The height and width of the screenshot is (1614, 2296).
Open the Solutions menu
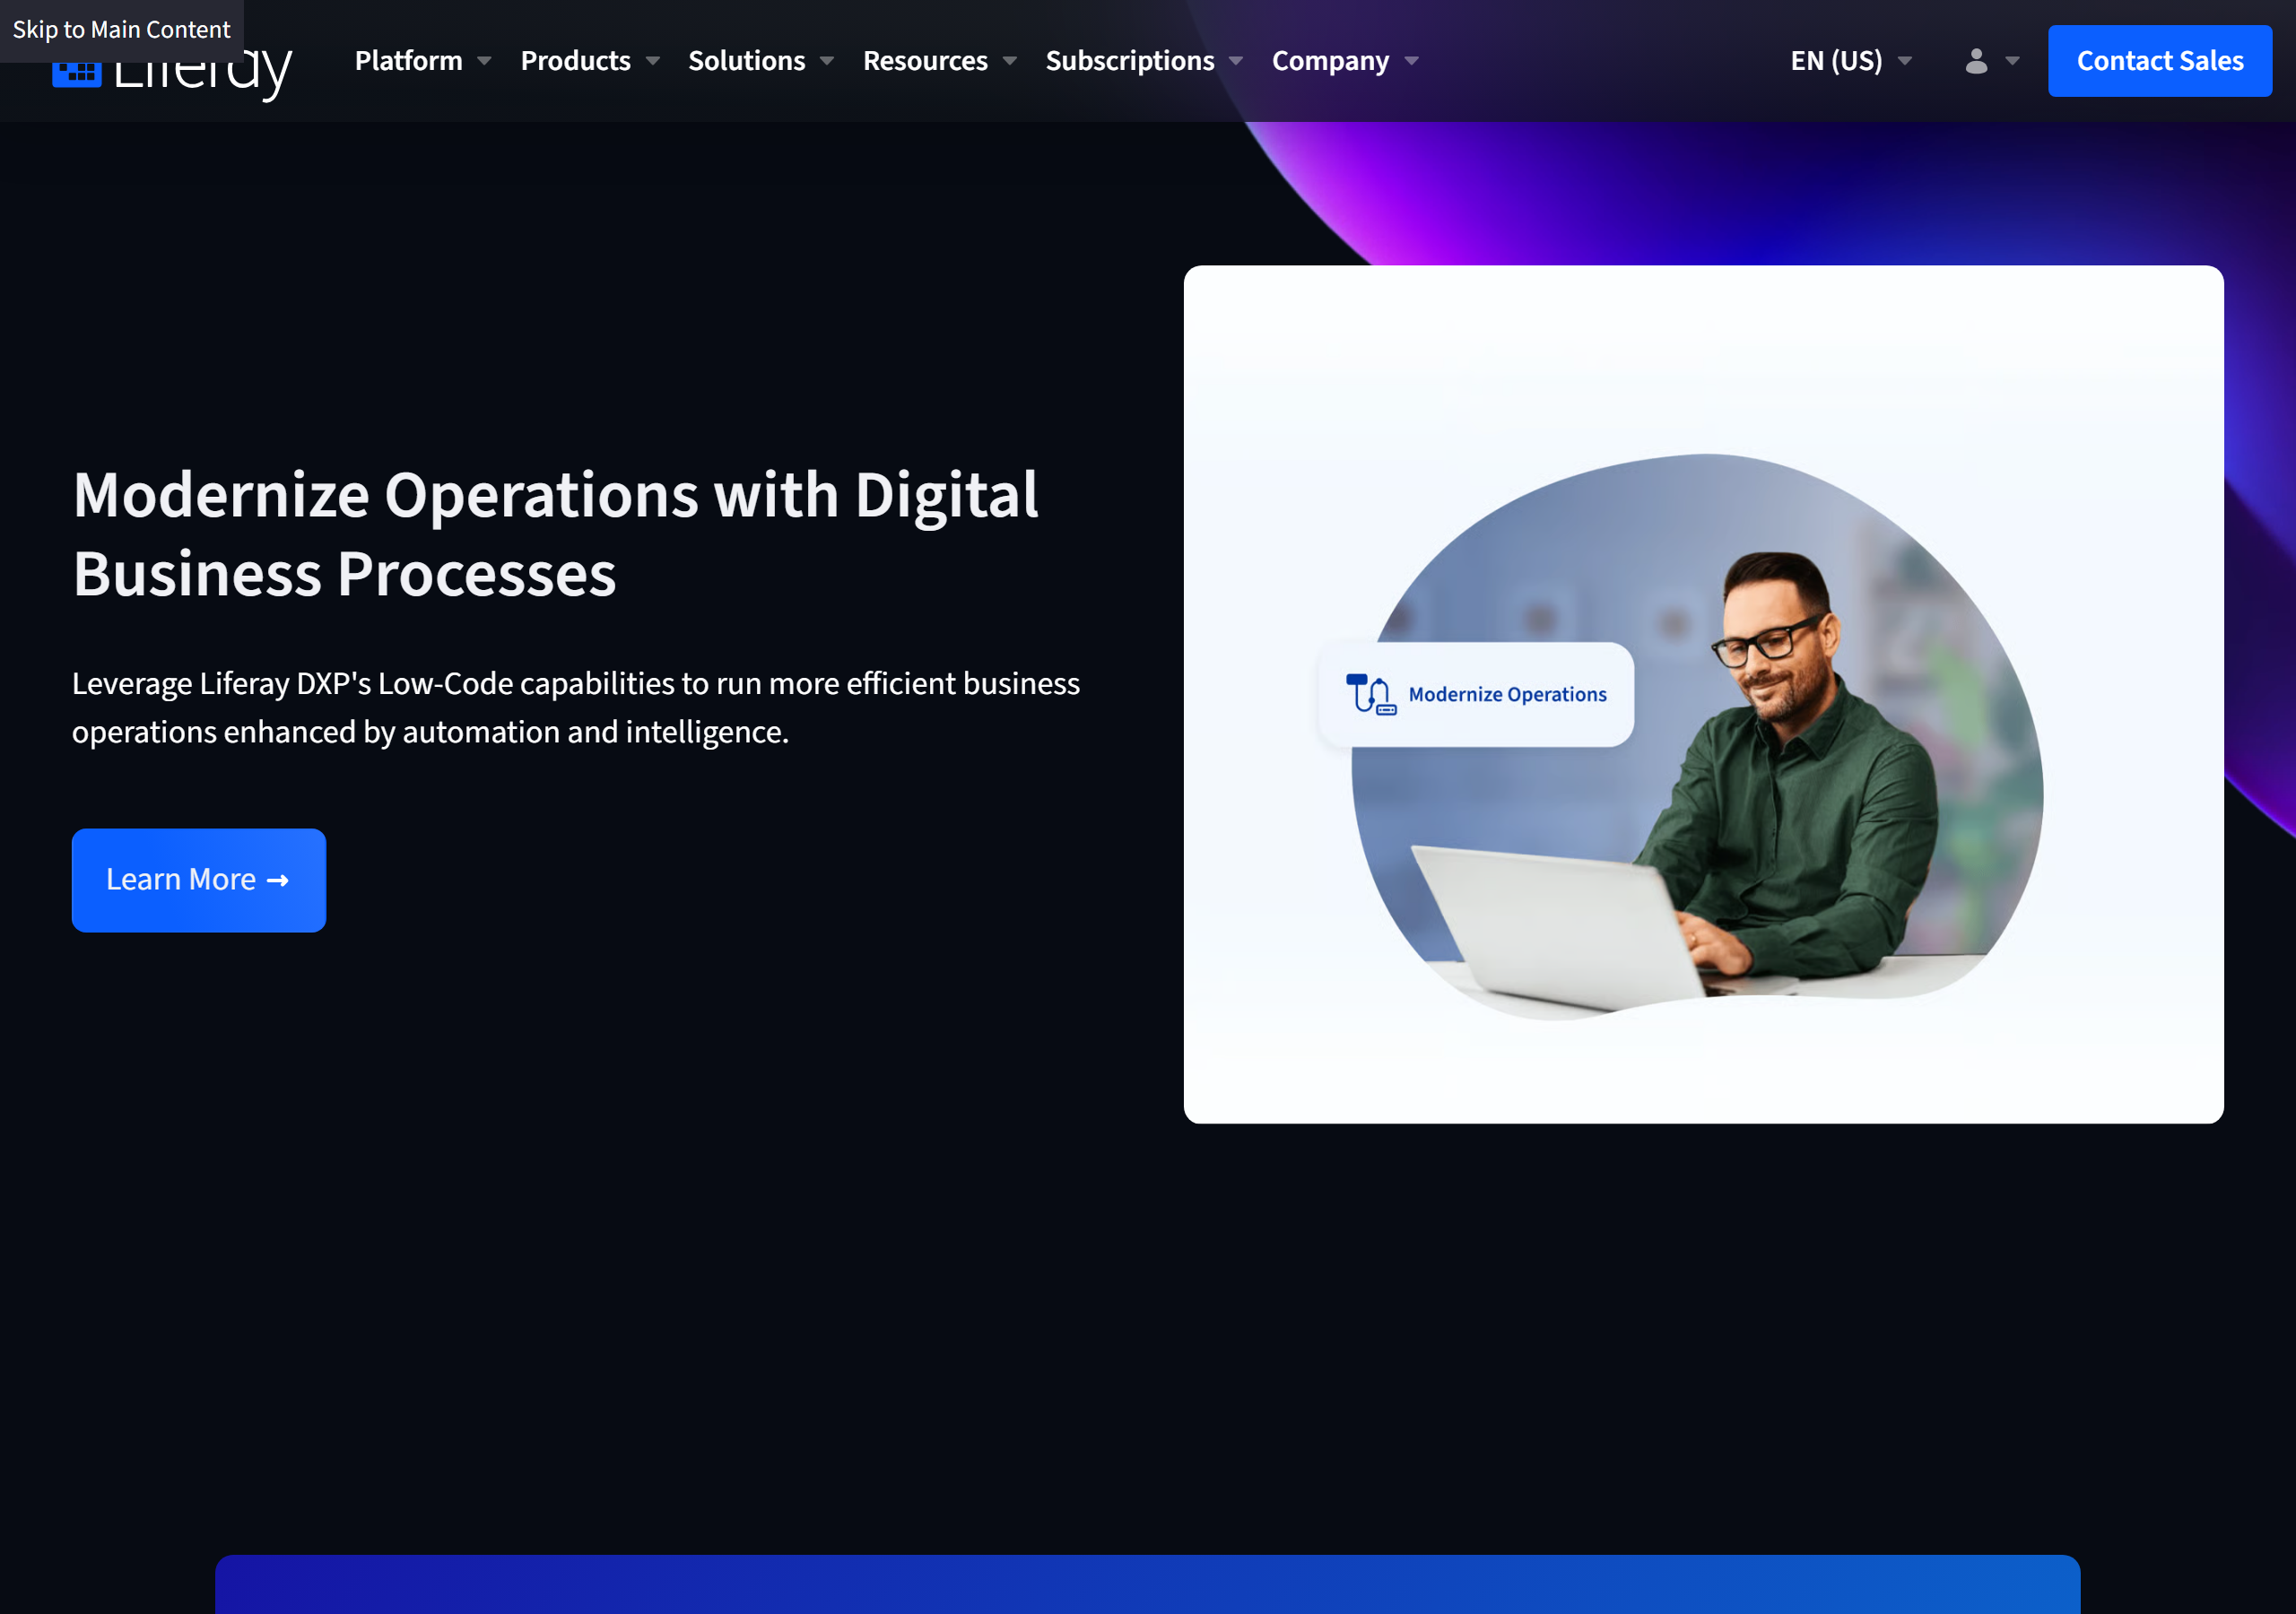tap(746, 61)
